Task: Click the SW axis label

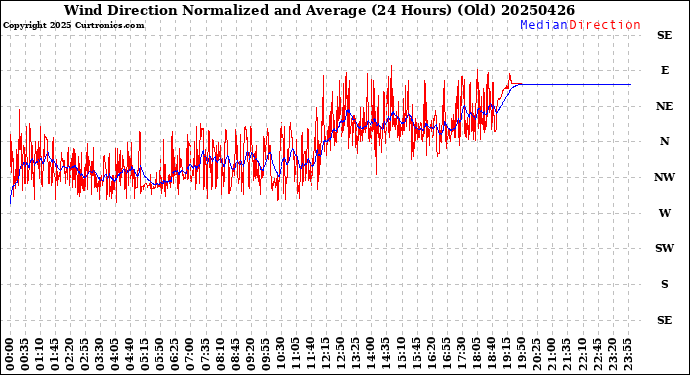Action: coord(664,249)
